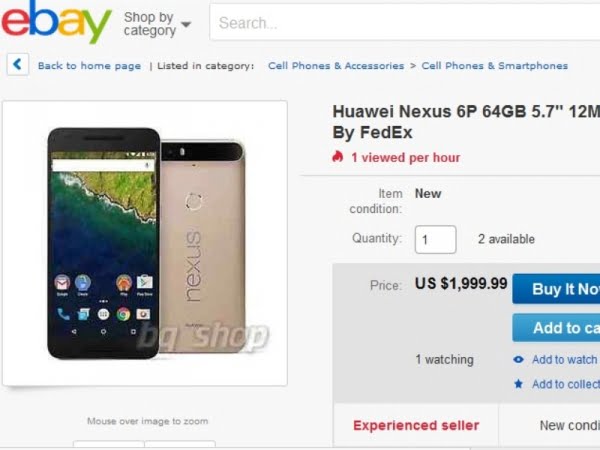Click the Buy It Now button
600x450 pixels.
pyautogui.click(x=556, y=289)
